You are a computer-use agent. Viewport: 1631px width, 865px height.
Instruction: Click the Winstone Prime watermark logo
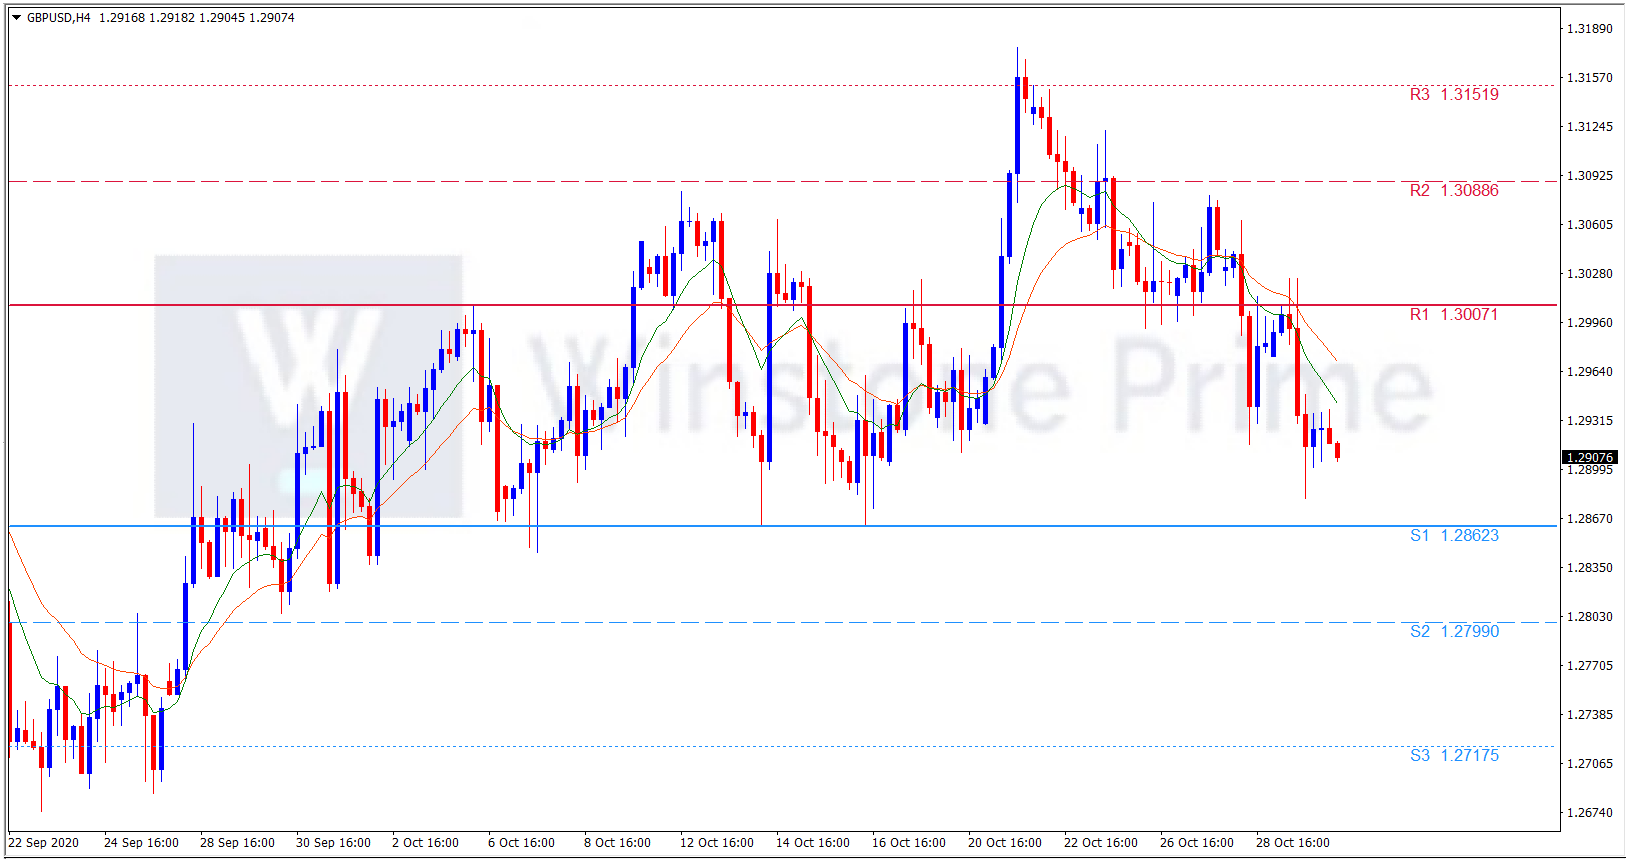point(308,385)
